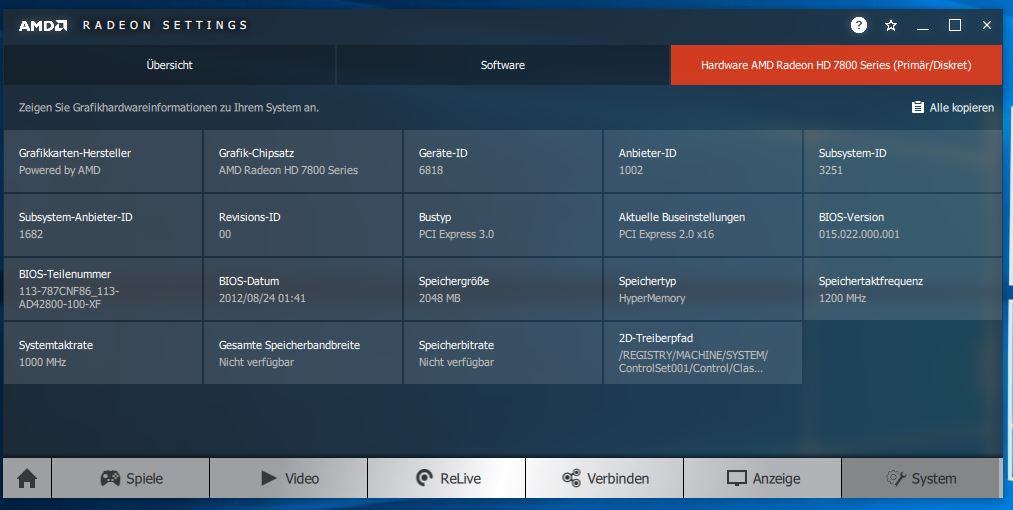
Task: Click the Grafik-Chipsatz tile
Action: 303,161
